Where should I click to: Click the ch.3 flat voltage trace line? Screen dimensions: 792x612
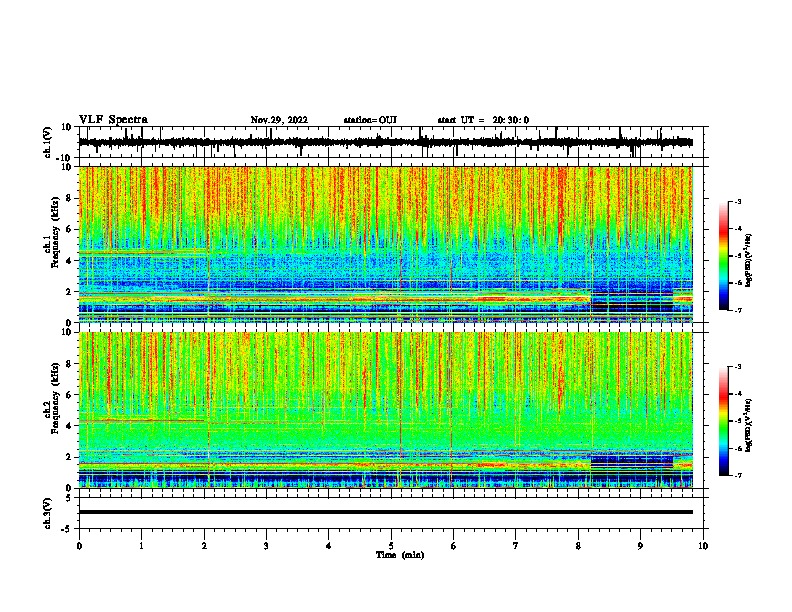[x=385, y=512]
